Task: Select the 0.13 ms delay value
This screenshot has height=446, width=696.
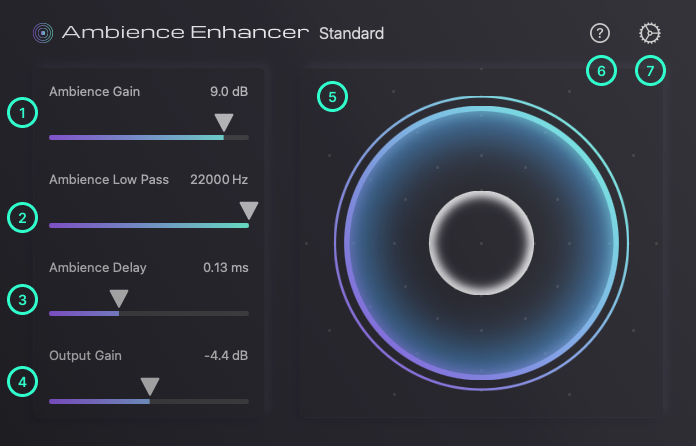Action: coord(225,267)
